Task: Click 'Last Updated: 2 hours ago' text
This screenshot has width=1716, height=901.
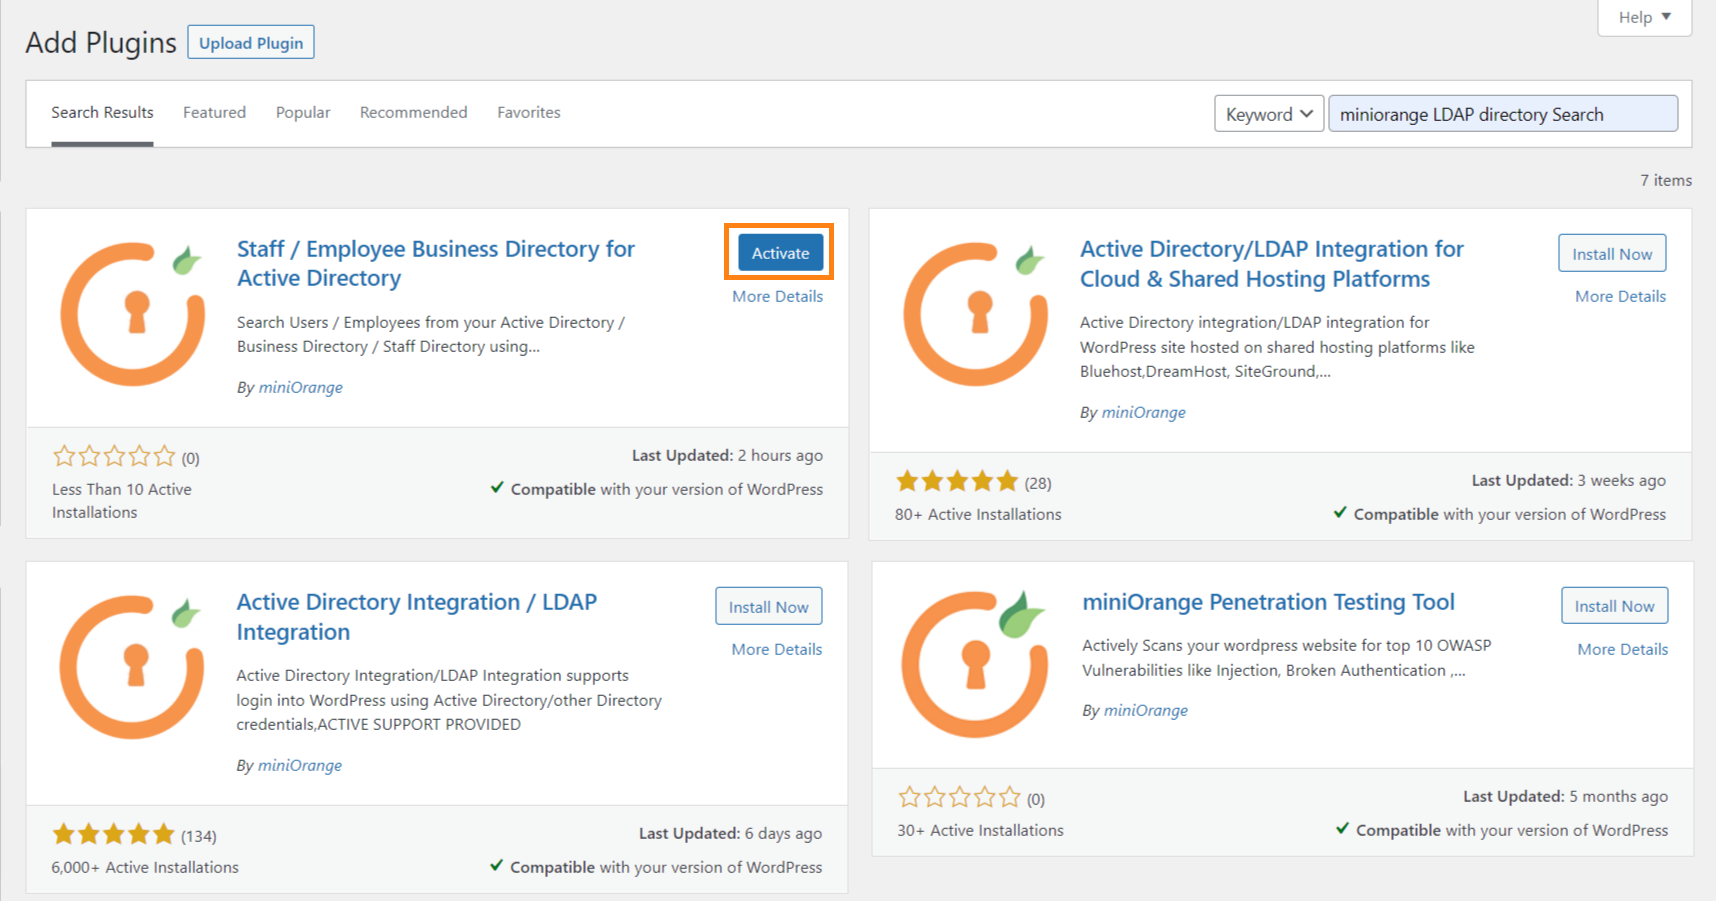Action: 727,455
